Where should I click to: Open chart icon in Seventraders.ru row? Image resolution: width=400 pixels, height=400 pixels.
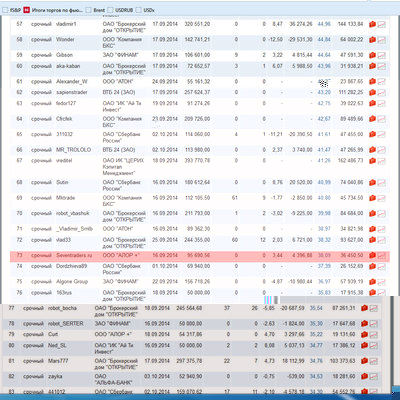pyautogui.click(x=382, y=255)
